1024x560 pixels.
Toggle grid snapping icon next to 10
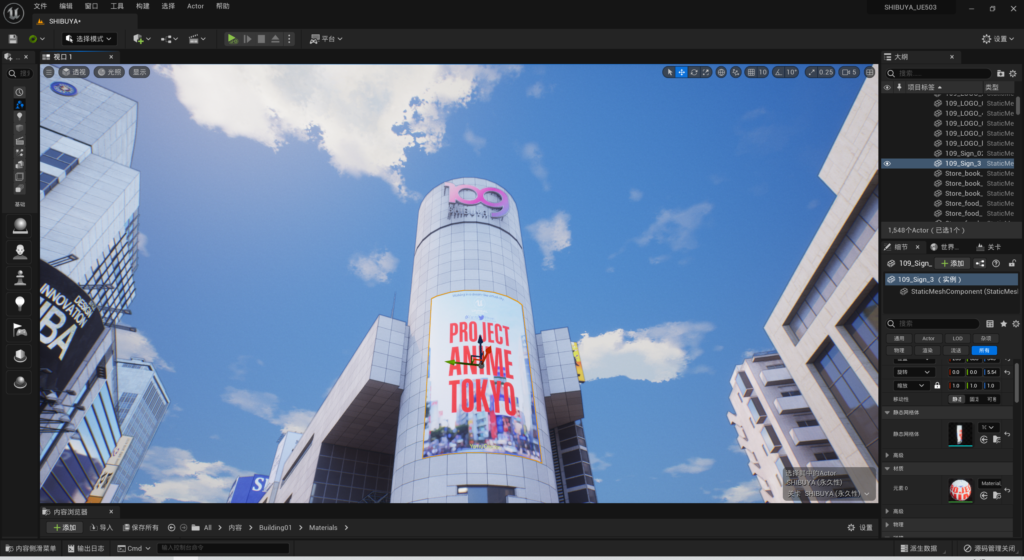coord(751,72)
